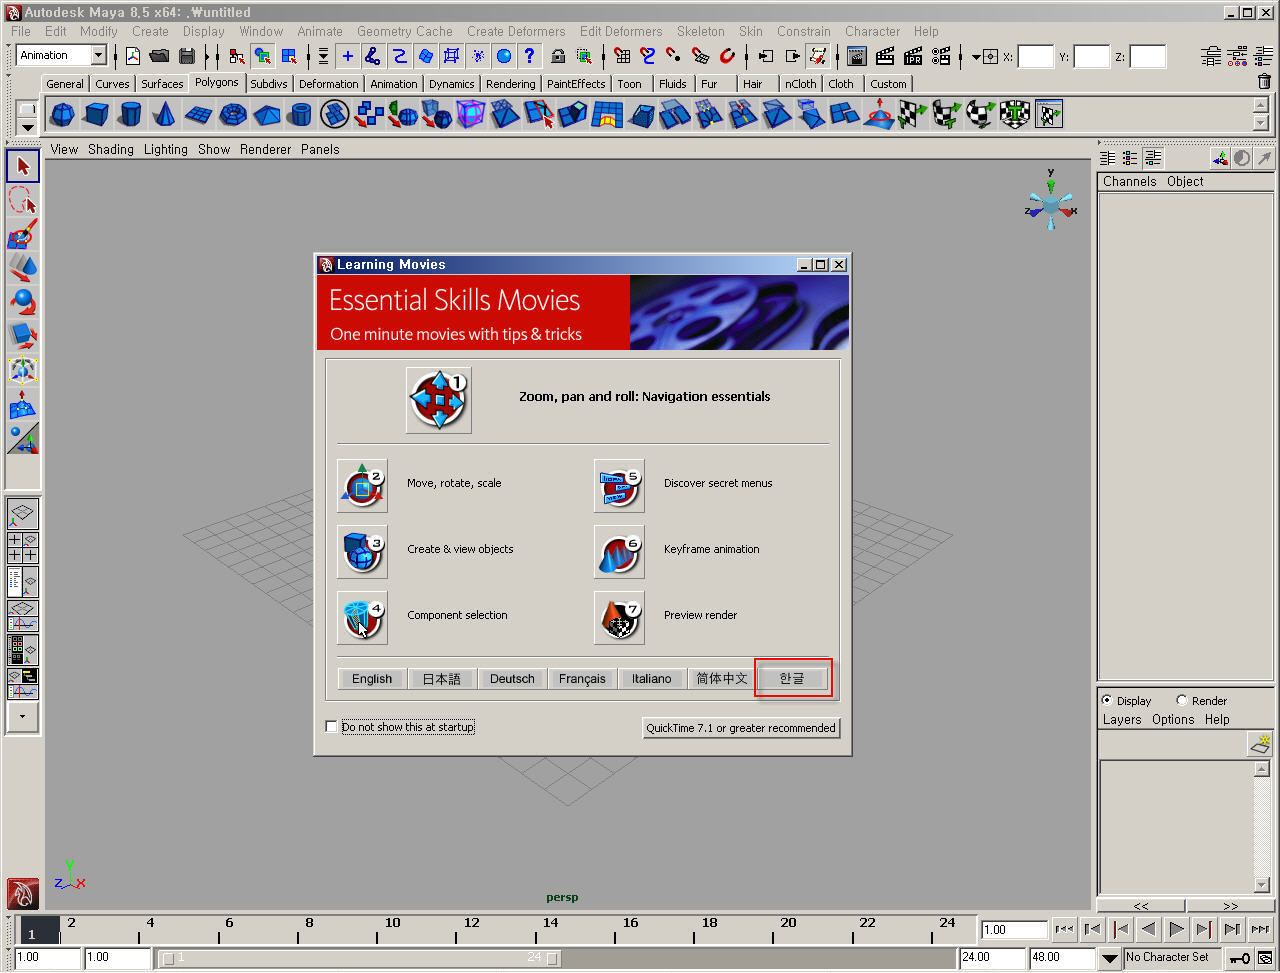Click the shelf trash can icon
Screen dimensions: 1280x973
1264,82
